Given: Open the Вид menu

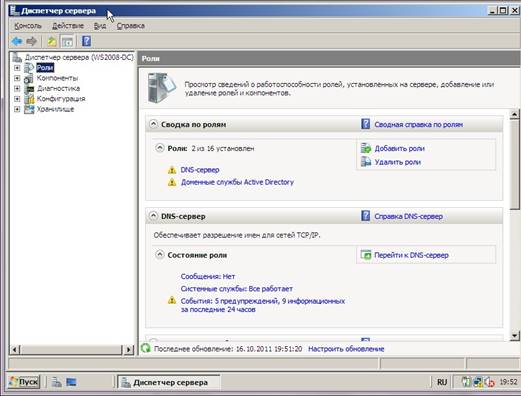Looking at the screenshot, I should click(100, 26).
